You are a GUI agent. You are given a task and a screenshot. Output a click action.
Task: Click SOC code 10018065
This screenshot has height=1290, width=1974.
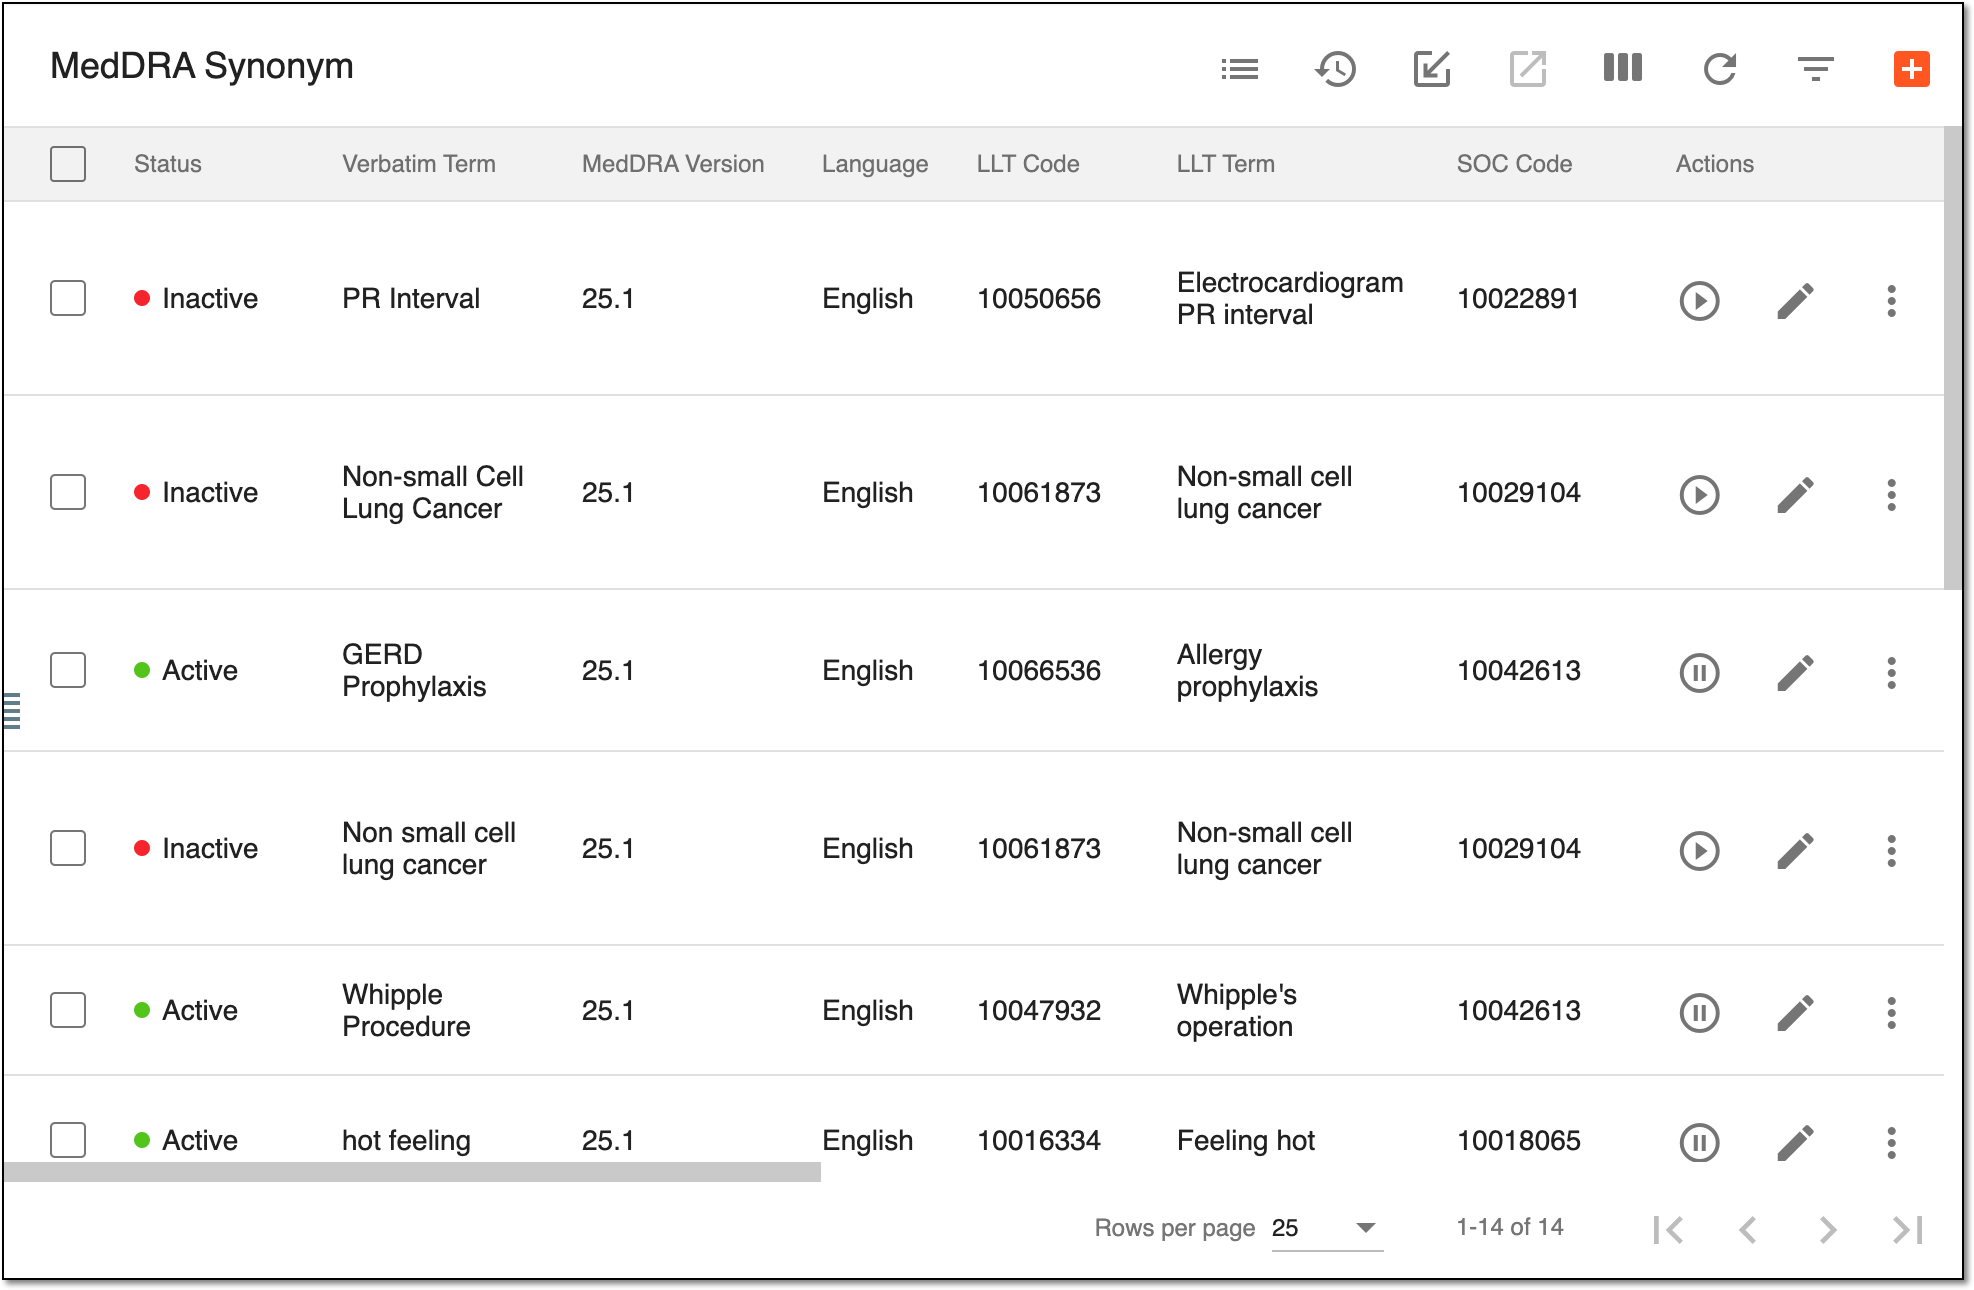point(1519,1140)
